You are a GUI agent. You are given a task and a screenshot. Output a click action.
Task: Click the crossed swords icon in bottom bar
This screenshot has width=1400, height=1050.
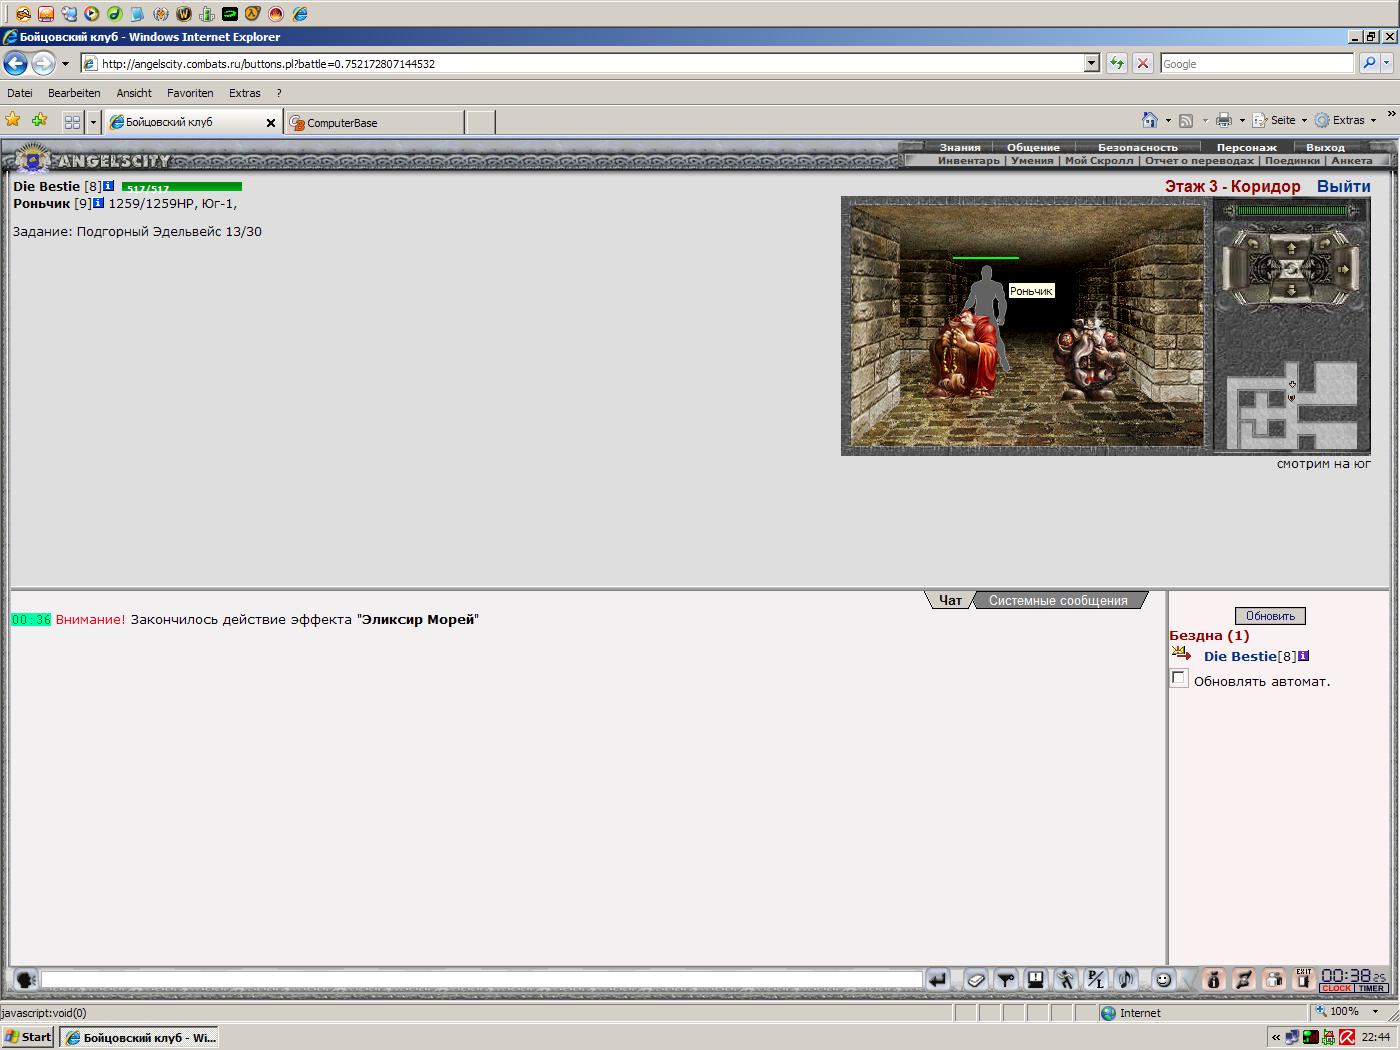(x=1244, y=980)
